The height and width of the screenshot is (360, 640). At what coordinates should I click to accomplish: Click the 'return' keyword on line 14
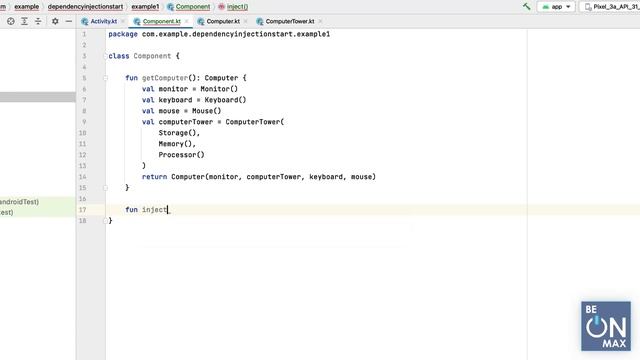(154, 177)
